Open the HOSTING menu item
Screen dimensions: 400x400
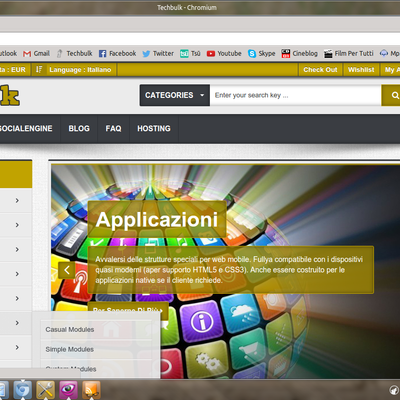[x=154, y=129]
